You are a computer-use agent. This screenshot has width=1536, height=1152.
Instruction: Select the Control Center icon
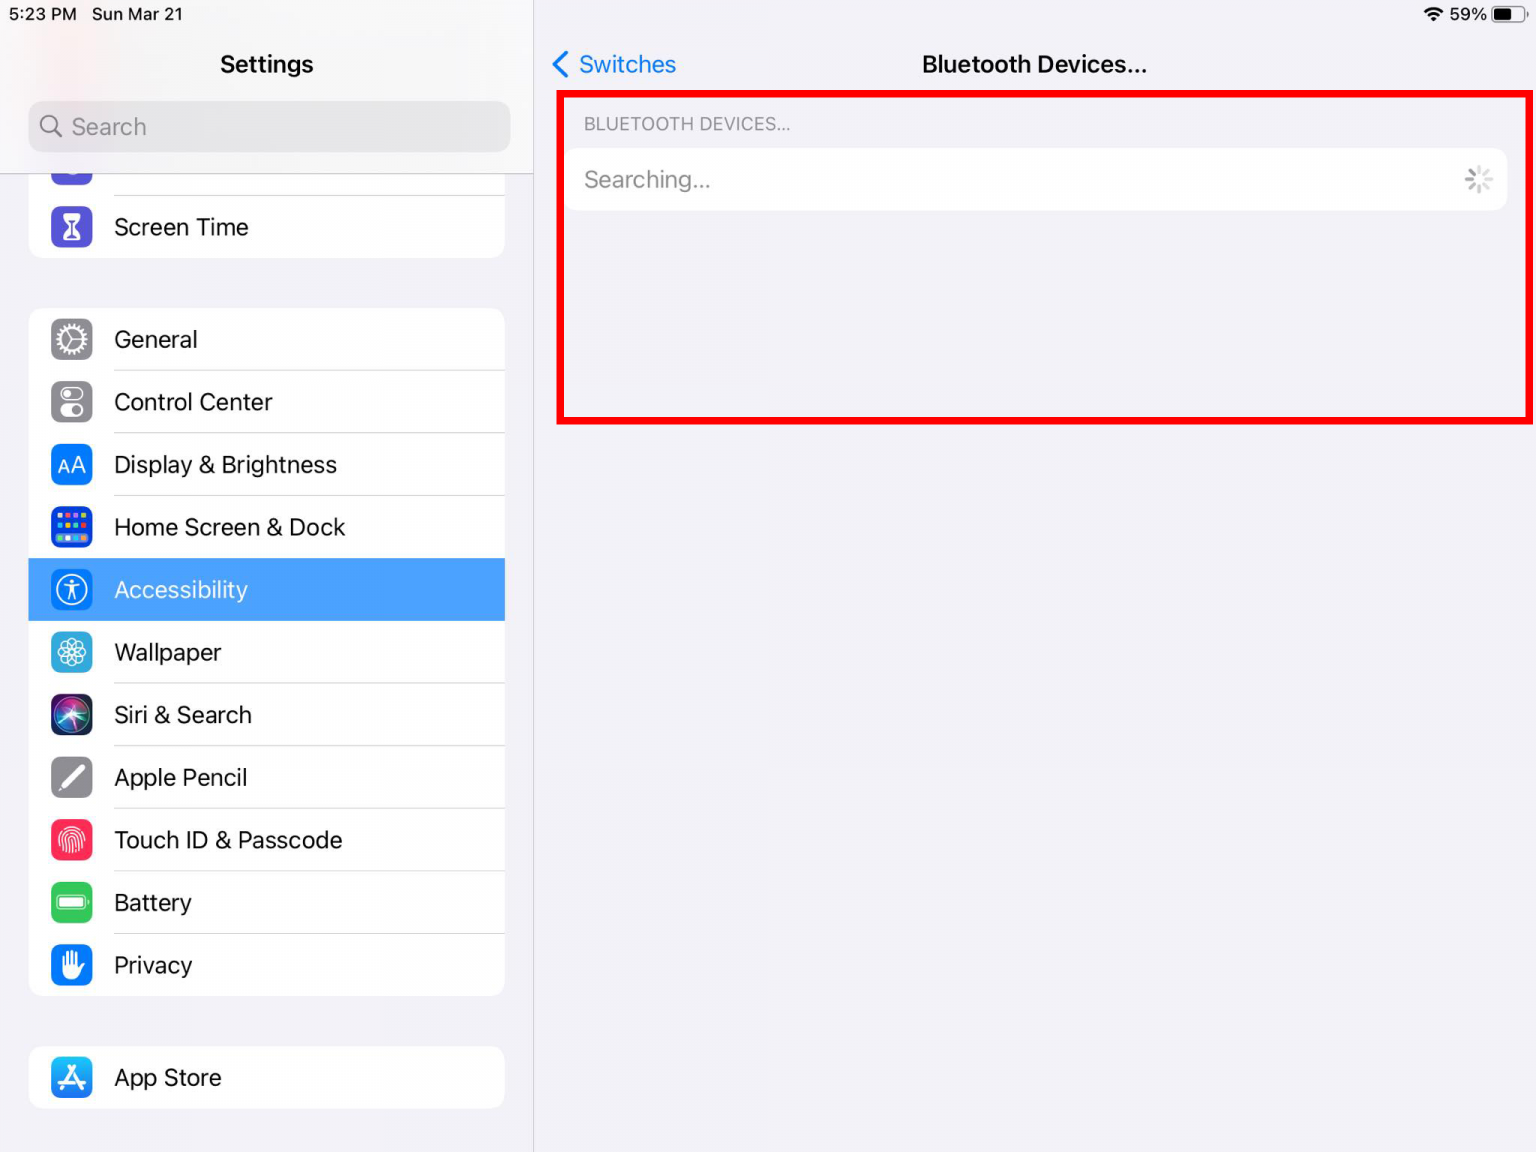(71, 402)
